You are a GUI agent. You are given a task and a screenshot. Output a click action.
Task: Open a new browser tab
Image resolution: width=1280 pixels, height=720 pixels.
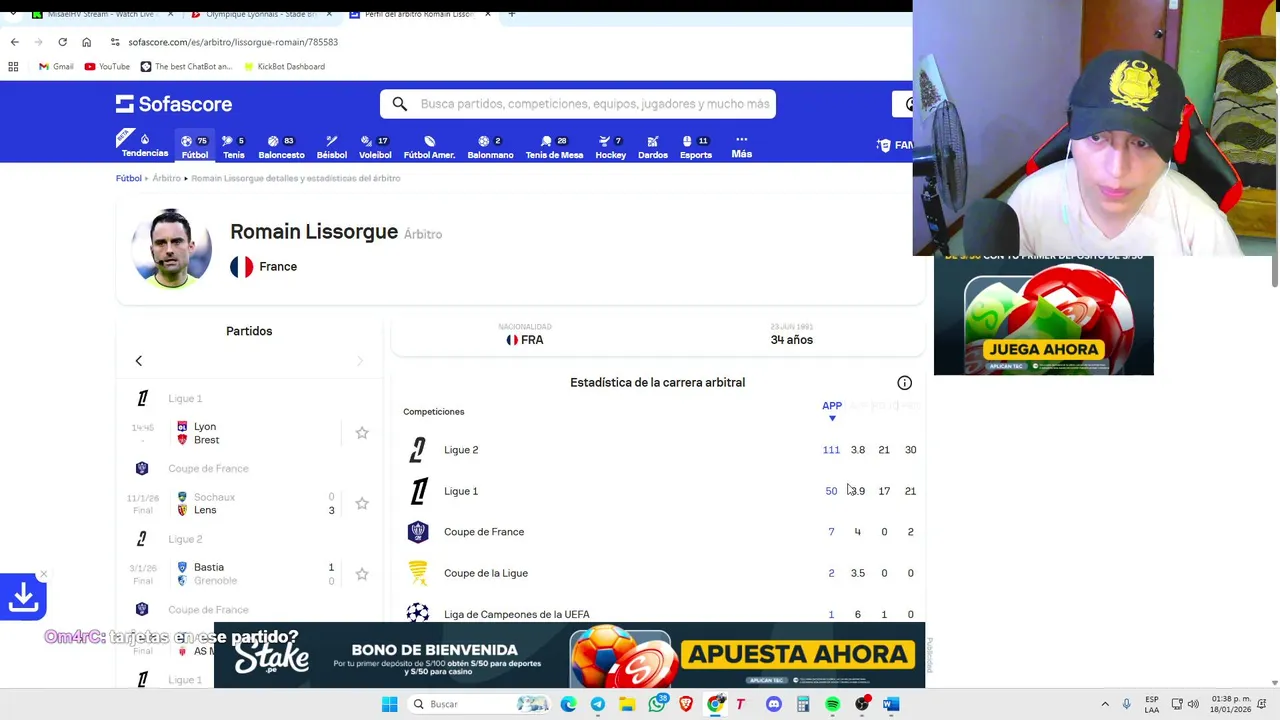click(x=511, y=14)
